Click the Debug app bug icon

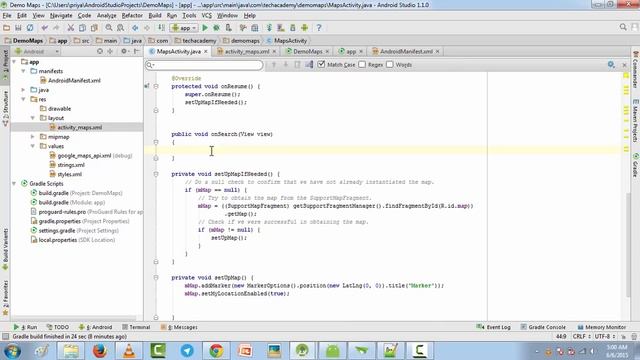tap(216, 28)
